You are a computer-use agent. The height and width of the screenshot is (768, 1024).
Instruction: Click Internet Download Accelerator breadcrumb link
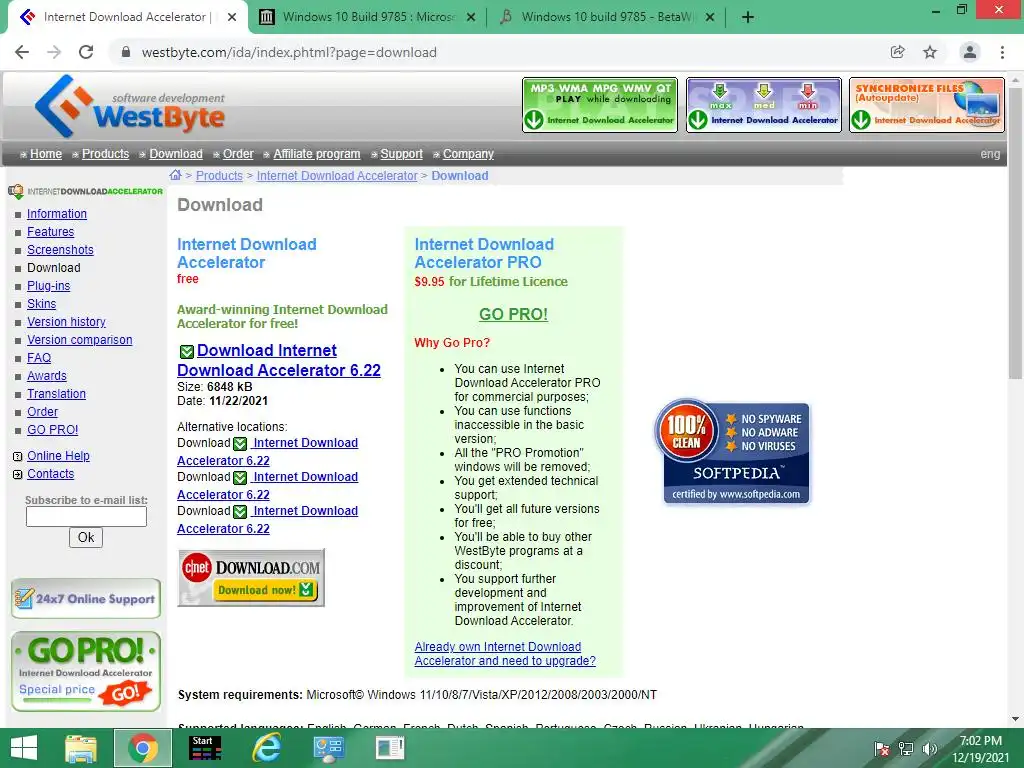click(337, 176)
